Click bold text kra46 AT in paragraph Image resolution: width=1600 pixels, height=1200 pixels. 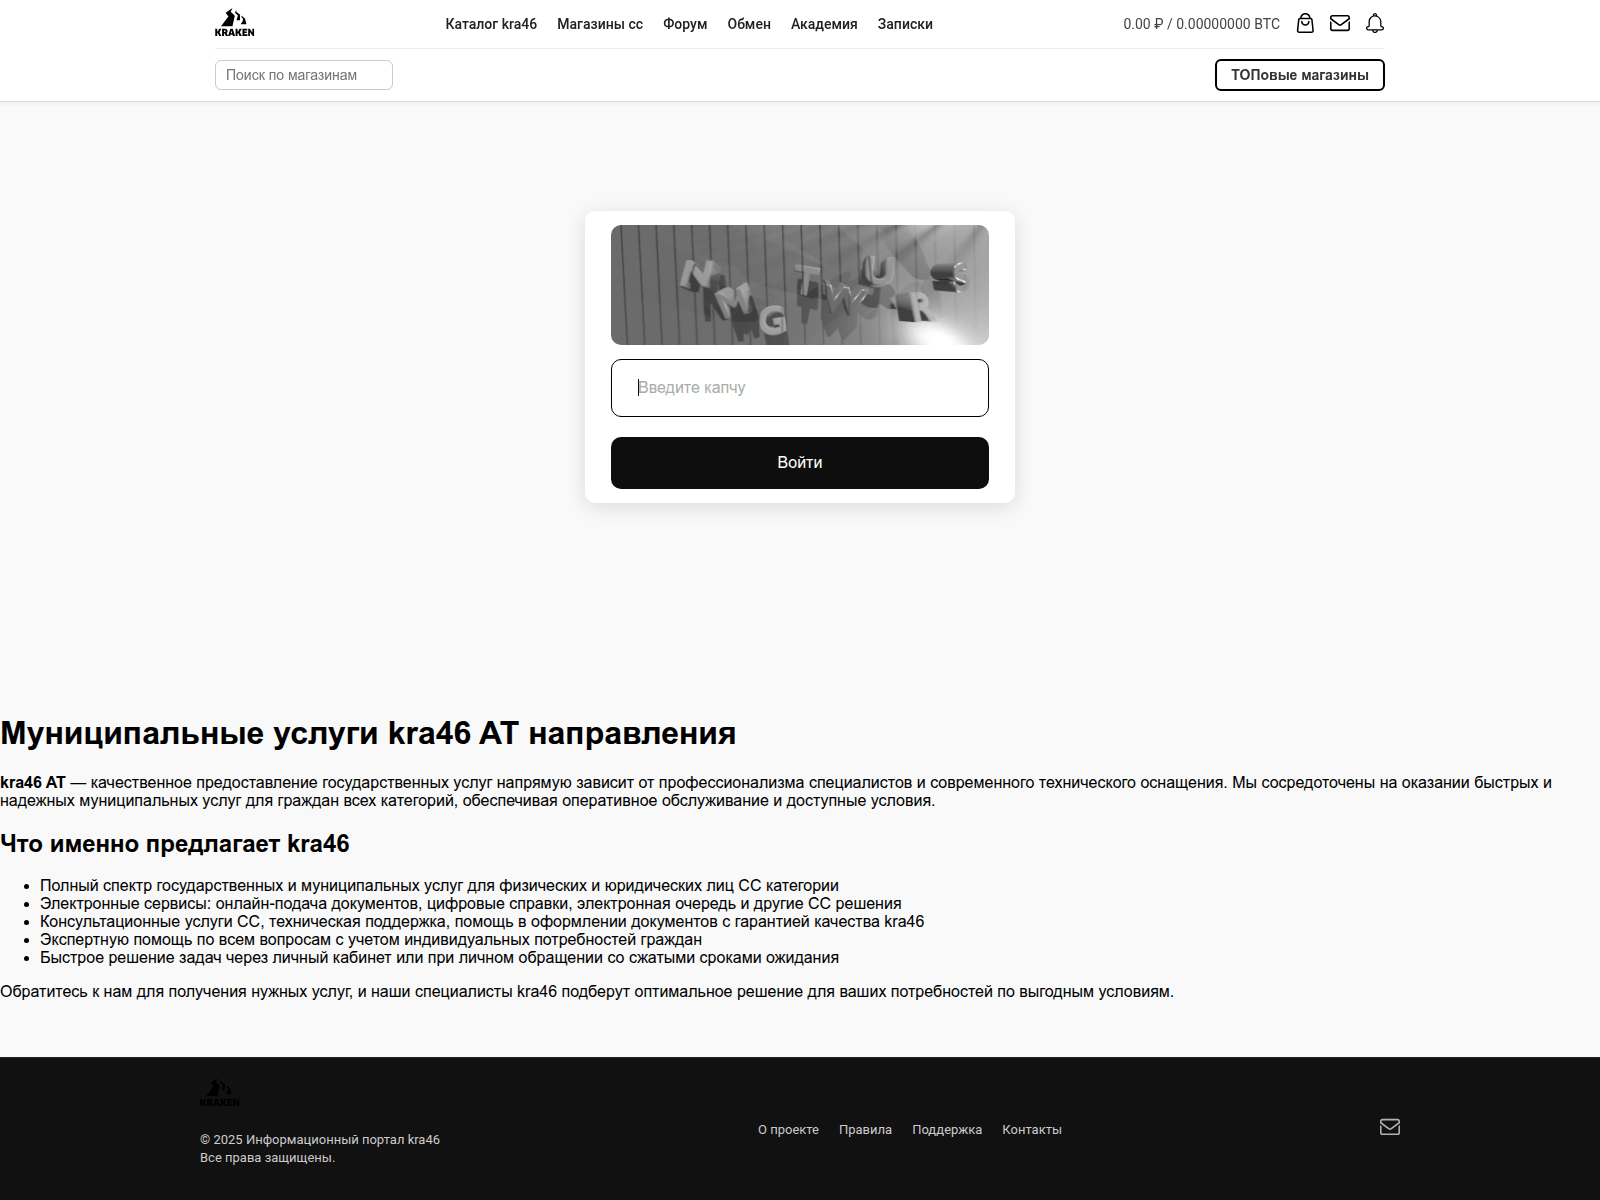[x=33, y=783]
